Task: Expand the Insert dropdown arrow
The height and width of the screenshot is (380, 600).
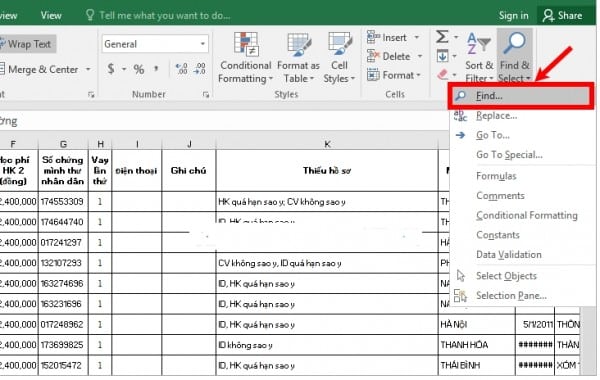Action: point(417,38)
